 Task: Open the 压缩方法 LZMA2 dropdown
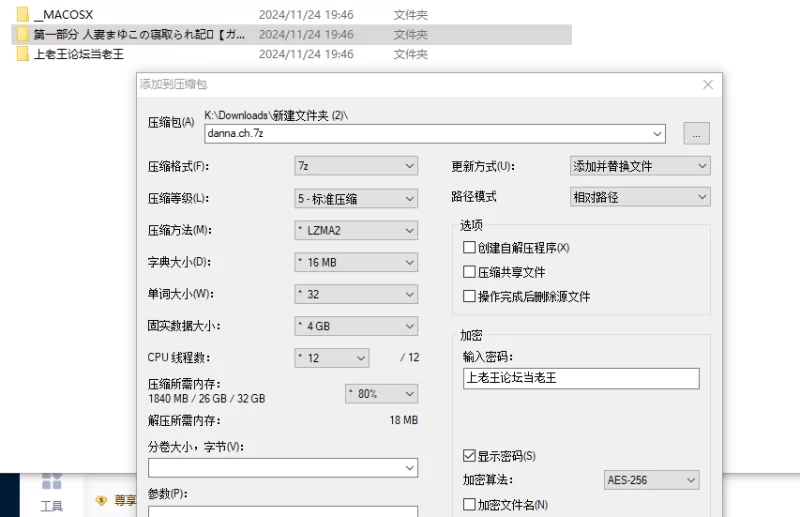(356, 231)
